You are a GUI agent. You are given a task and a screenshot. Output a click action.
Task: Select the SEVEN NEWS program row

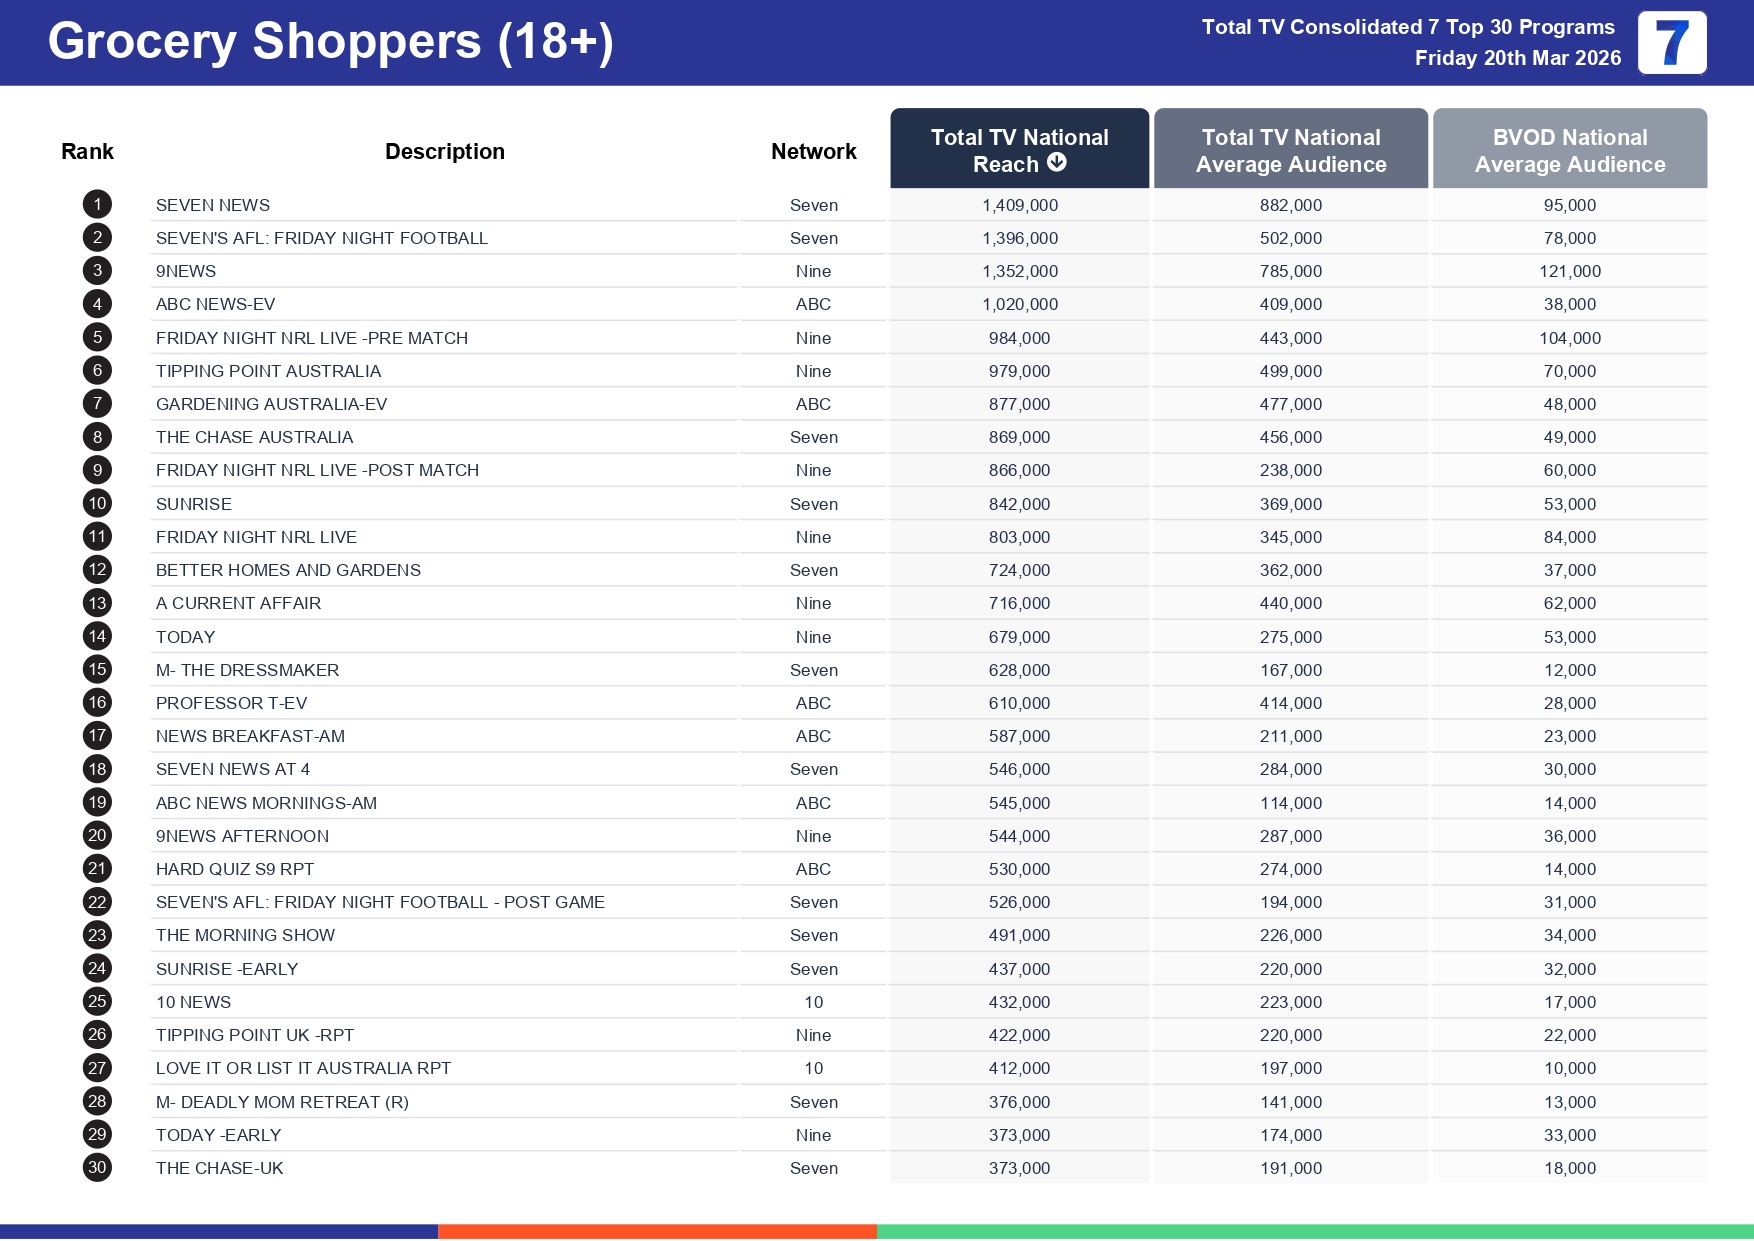213,205
